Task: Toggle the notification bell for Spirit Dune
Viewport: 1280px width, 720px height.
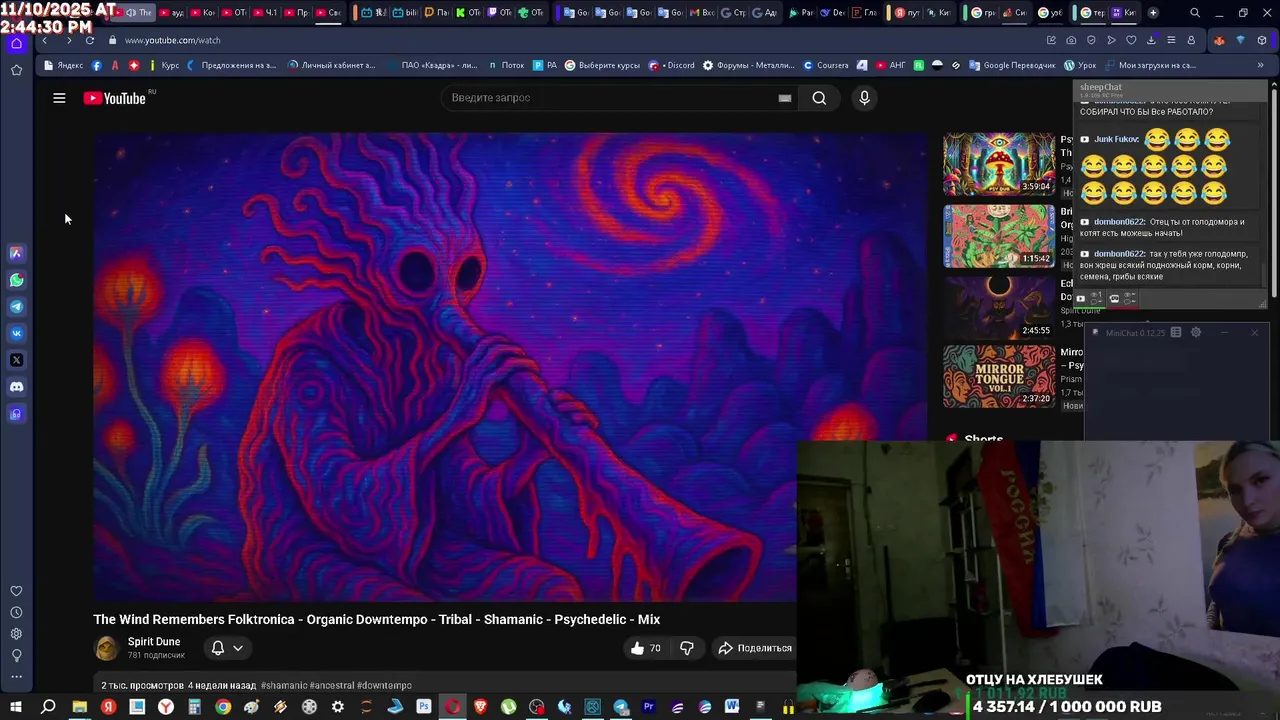Action: (217, 648)
